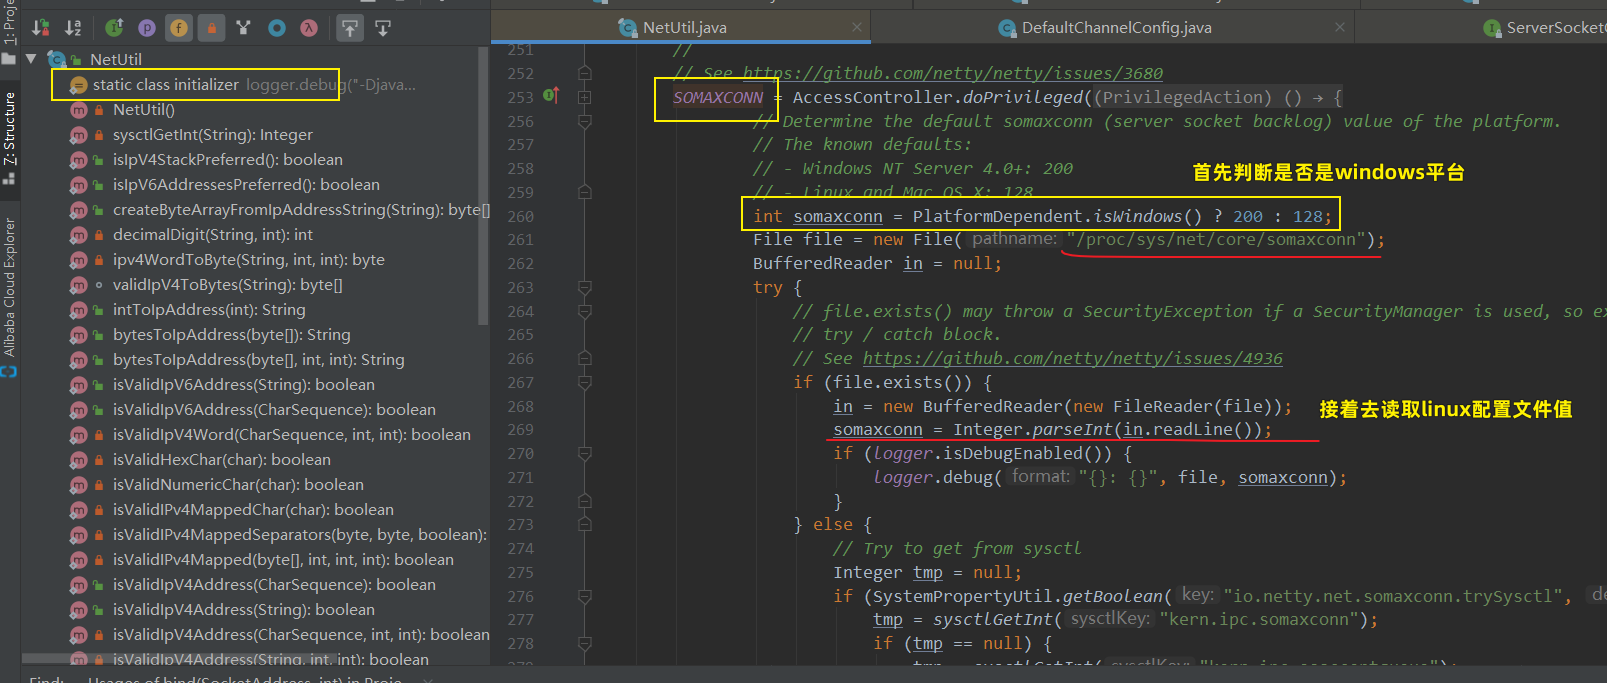Open the NetUtil.java editor tab

coord(684,28)
